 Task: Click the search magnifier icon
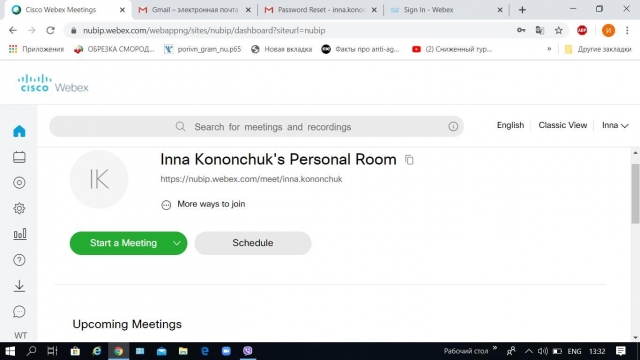(x=180, y=127)
